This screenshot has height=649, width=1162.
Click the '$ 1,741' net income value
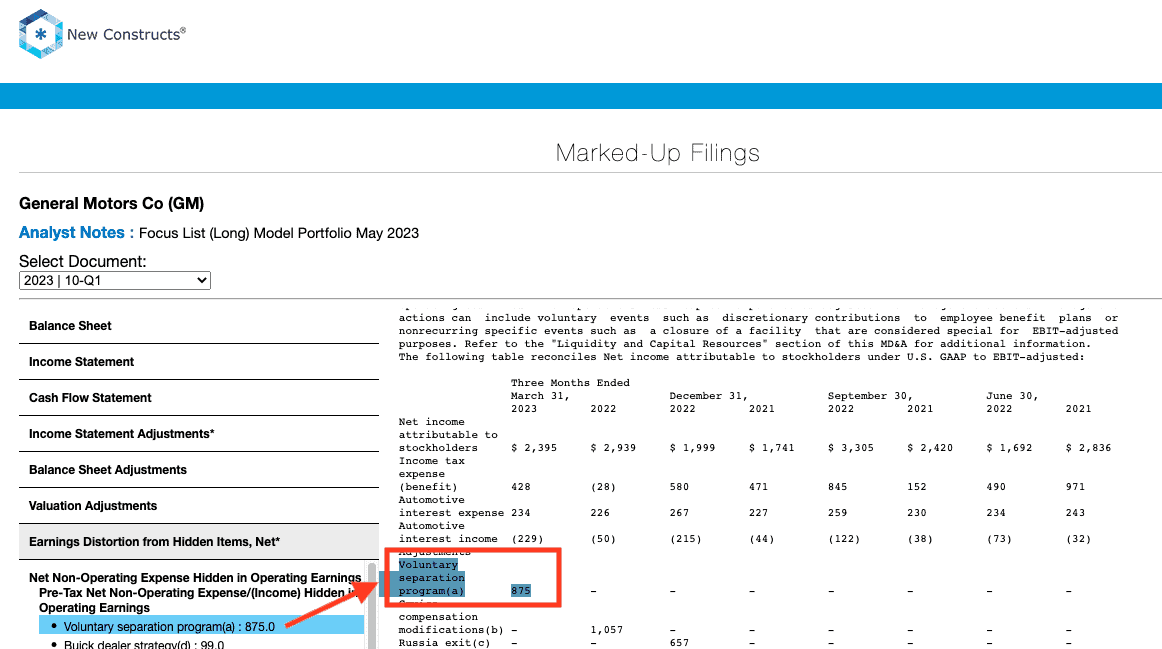[771, 448]
